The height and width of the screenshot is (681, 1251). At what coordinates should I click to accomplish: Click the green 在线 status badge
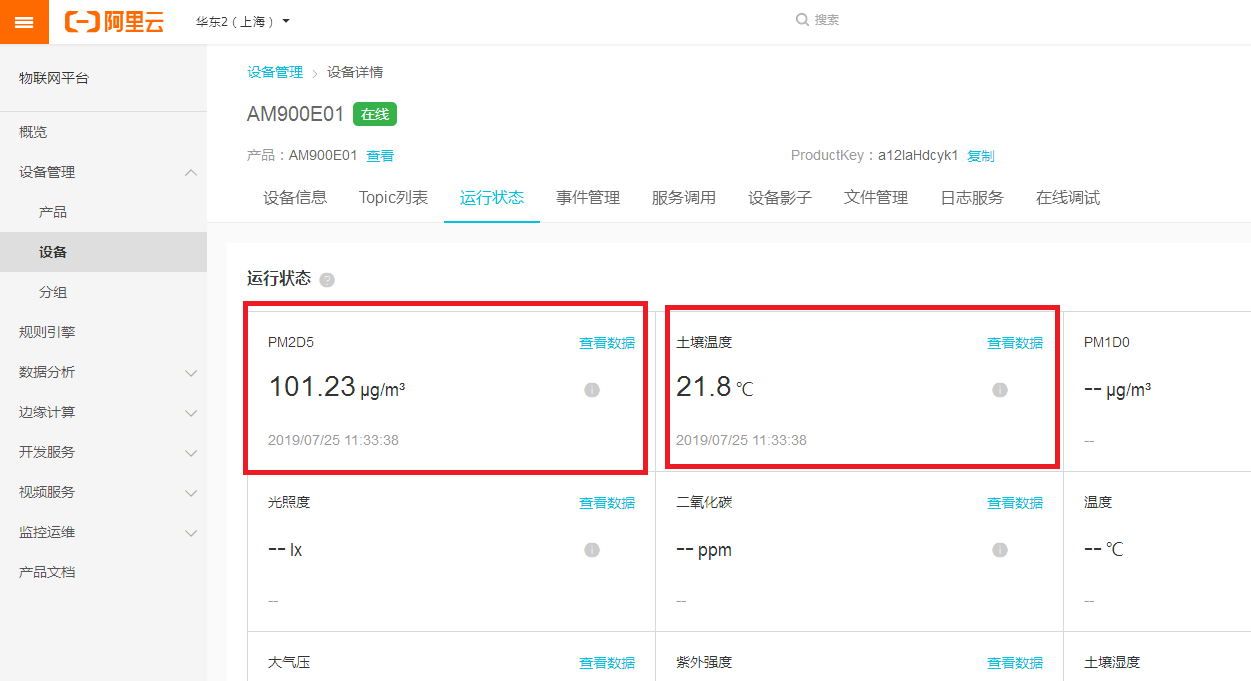point(375,114)
